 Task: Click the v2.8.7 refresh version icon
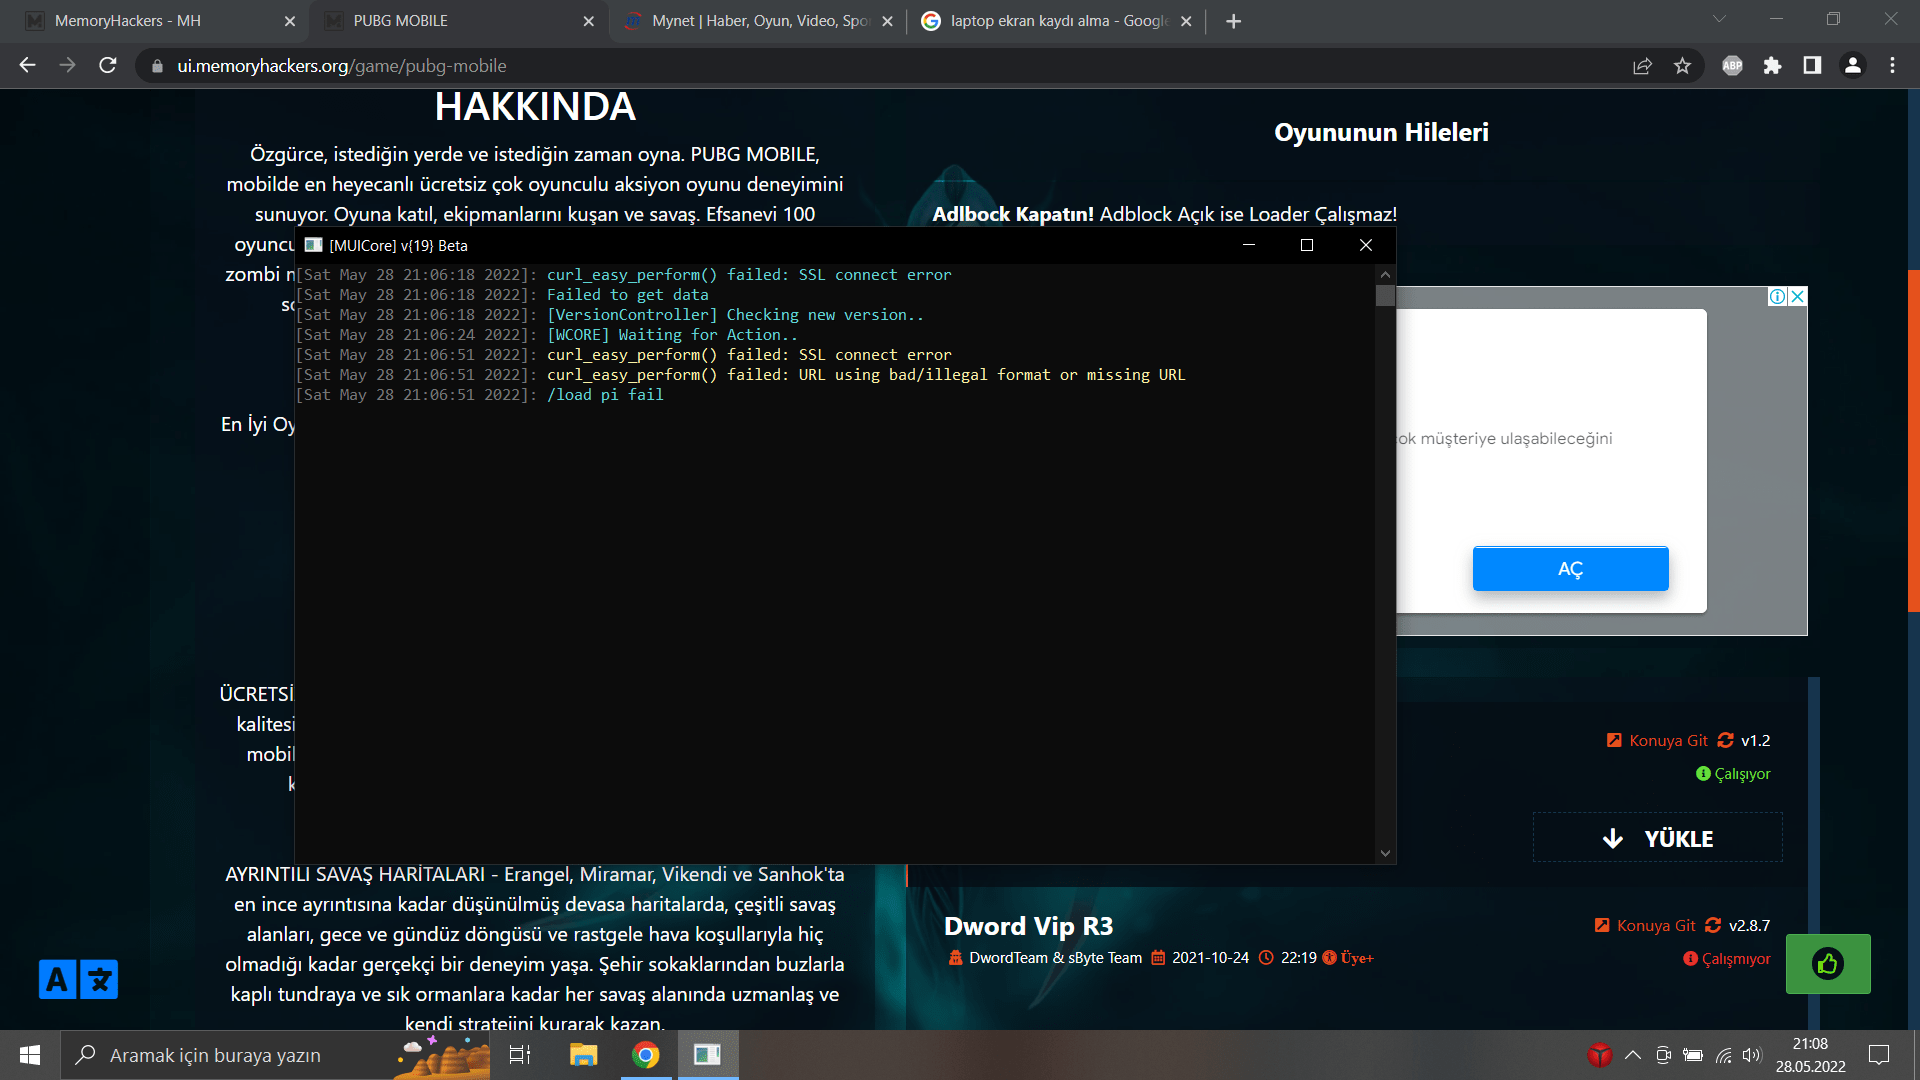[1713, 926]
